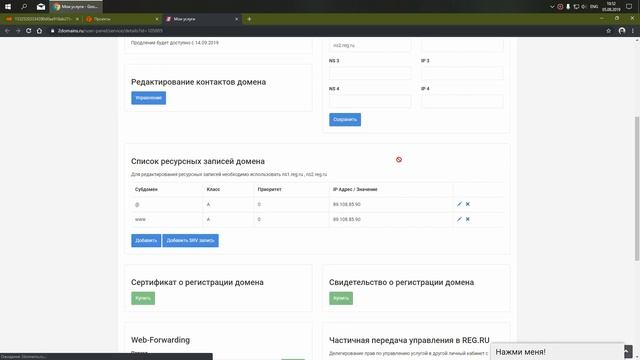640x360 pixels.
Task: Edit the www subdomain record
Action: pos(459,219)
